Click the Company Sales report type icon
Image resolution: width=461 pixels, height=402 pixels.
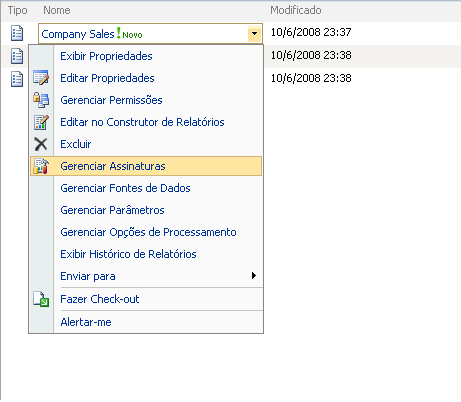(x=17, y=33)
